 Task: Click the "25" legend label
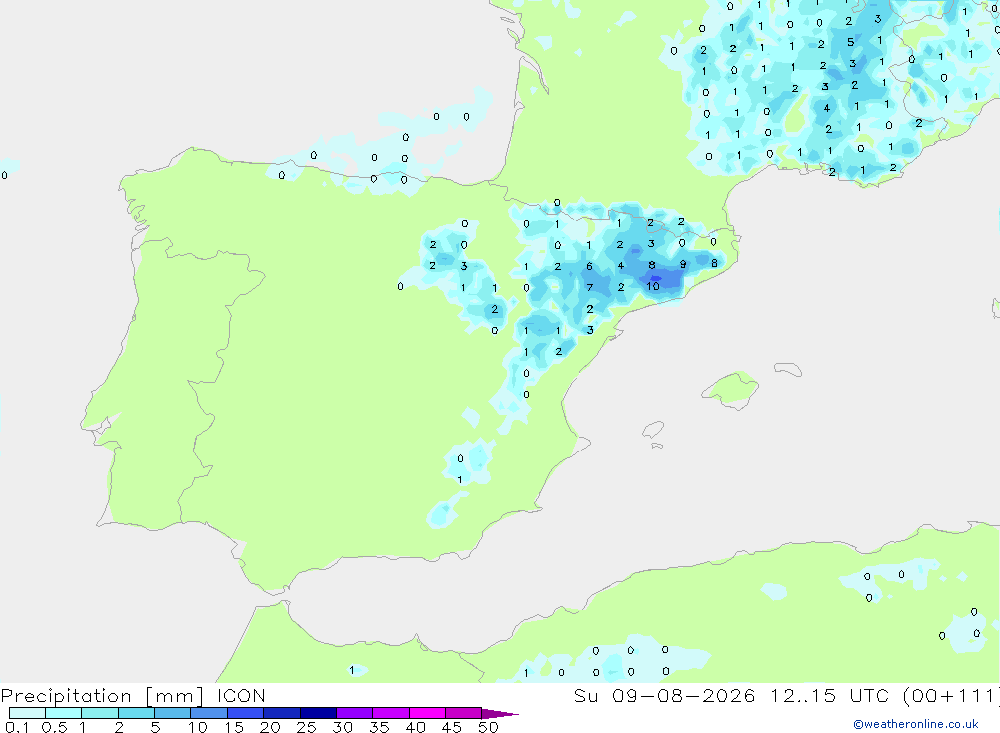coord(306,727)
